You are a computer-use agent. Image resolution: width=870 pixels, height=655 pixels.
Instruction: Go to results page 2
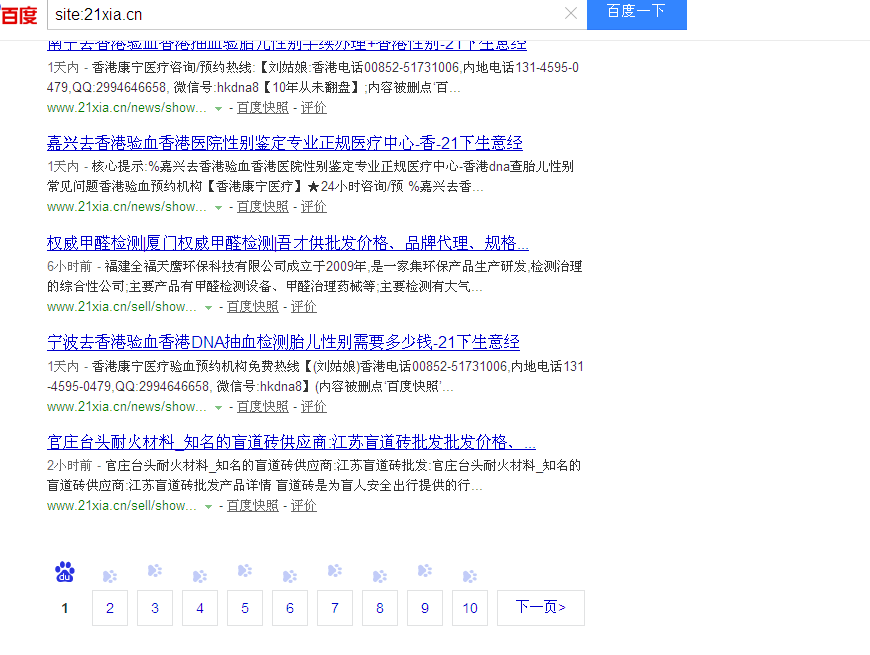tap(109, 607)
